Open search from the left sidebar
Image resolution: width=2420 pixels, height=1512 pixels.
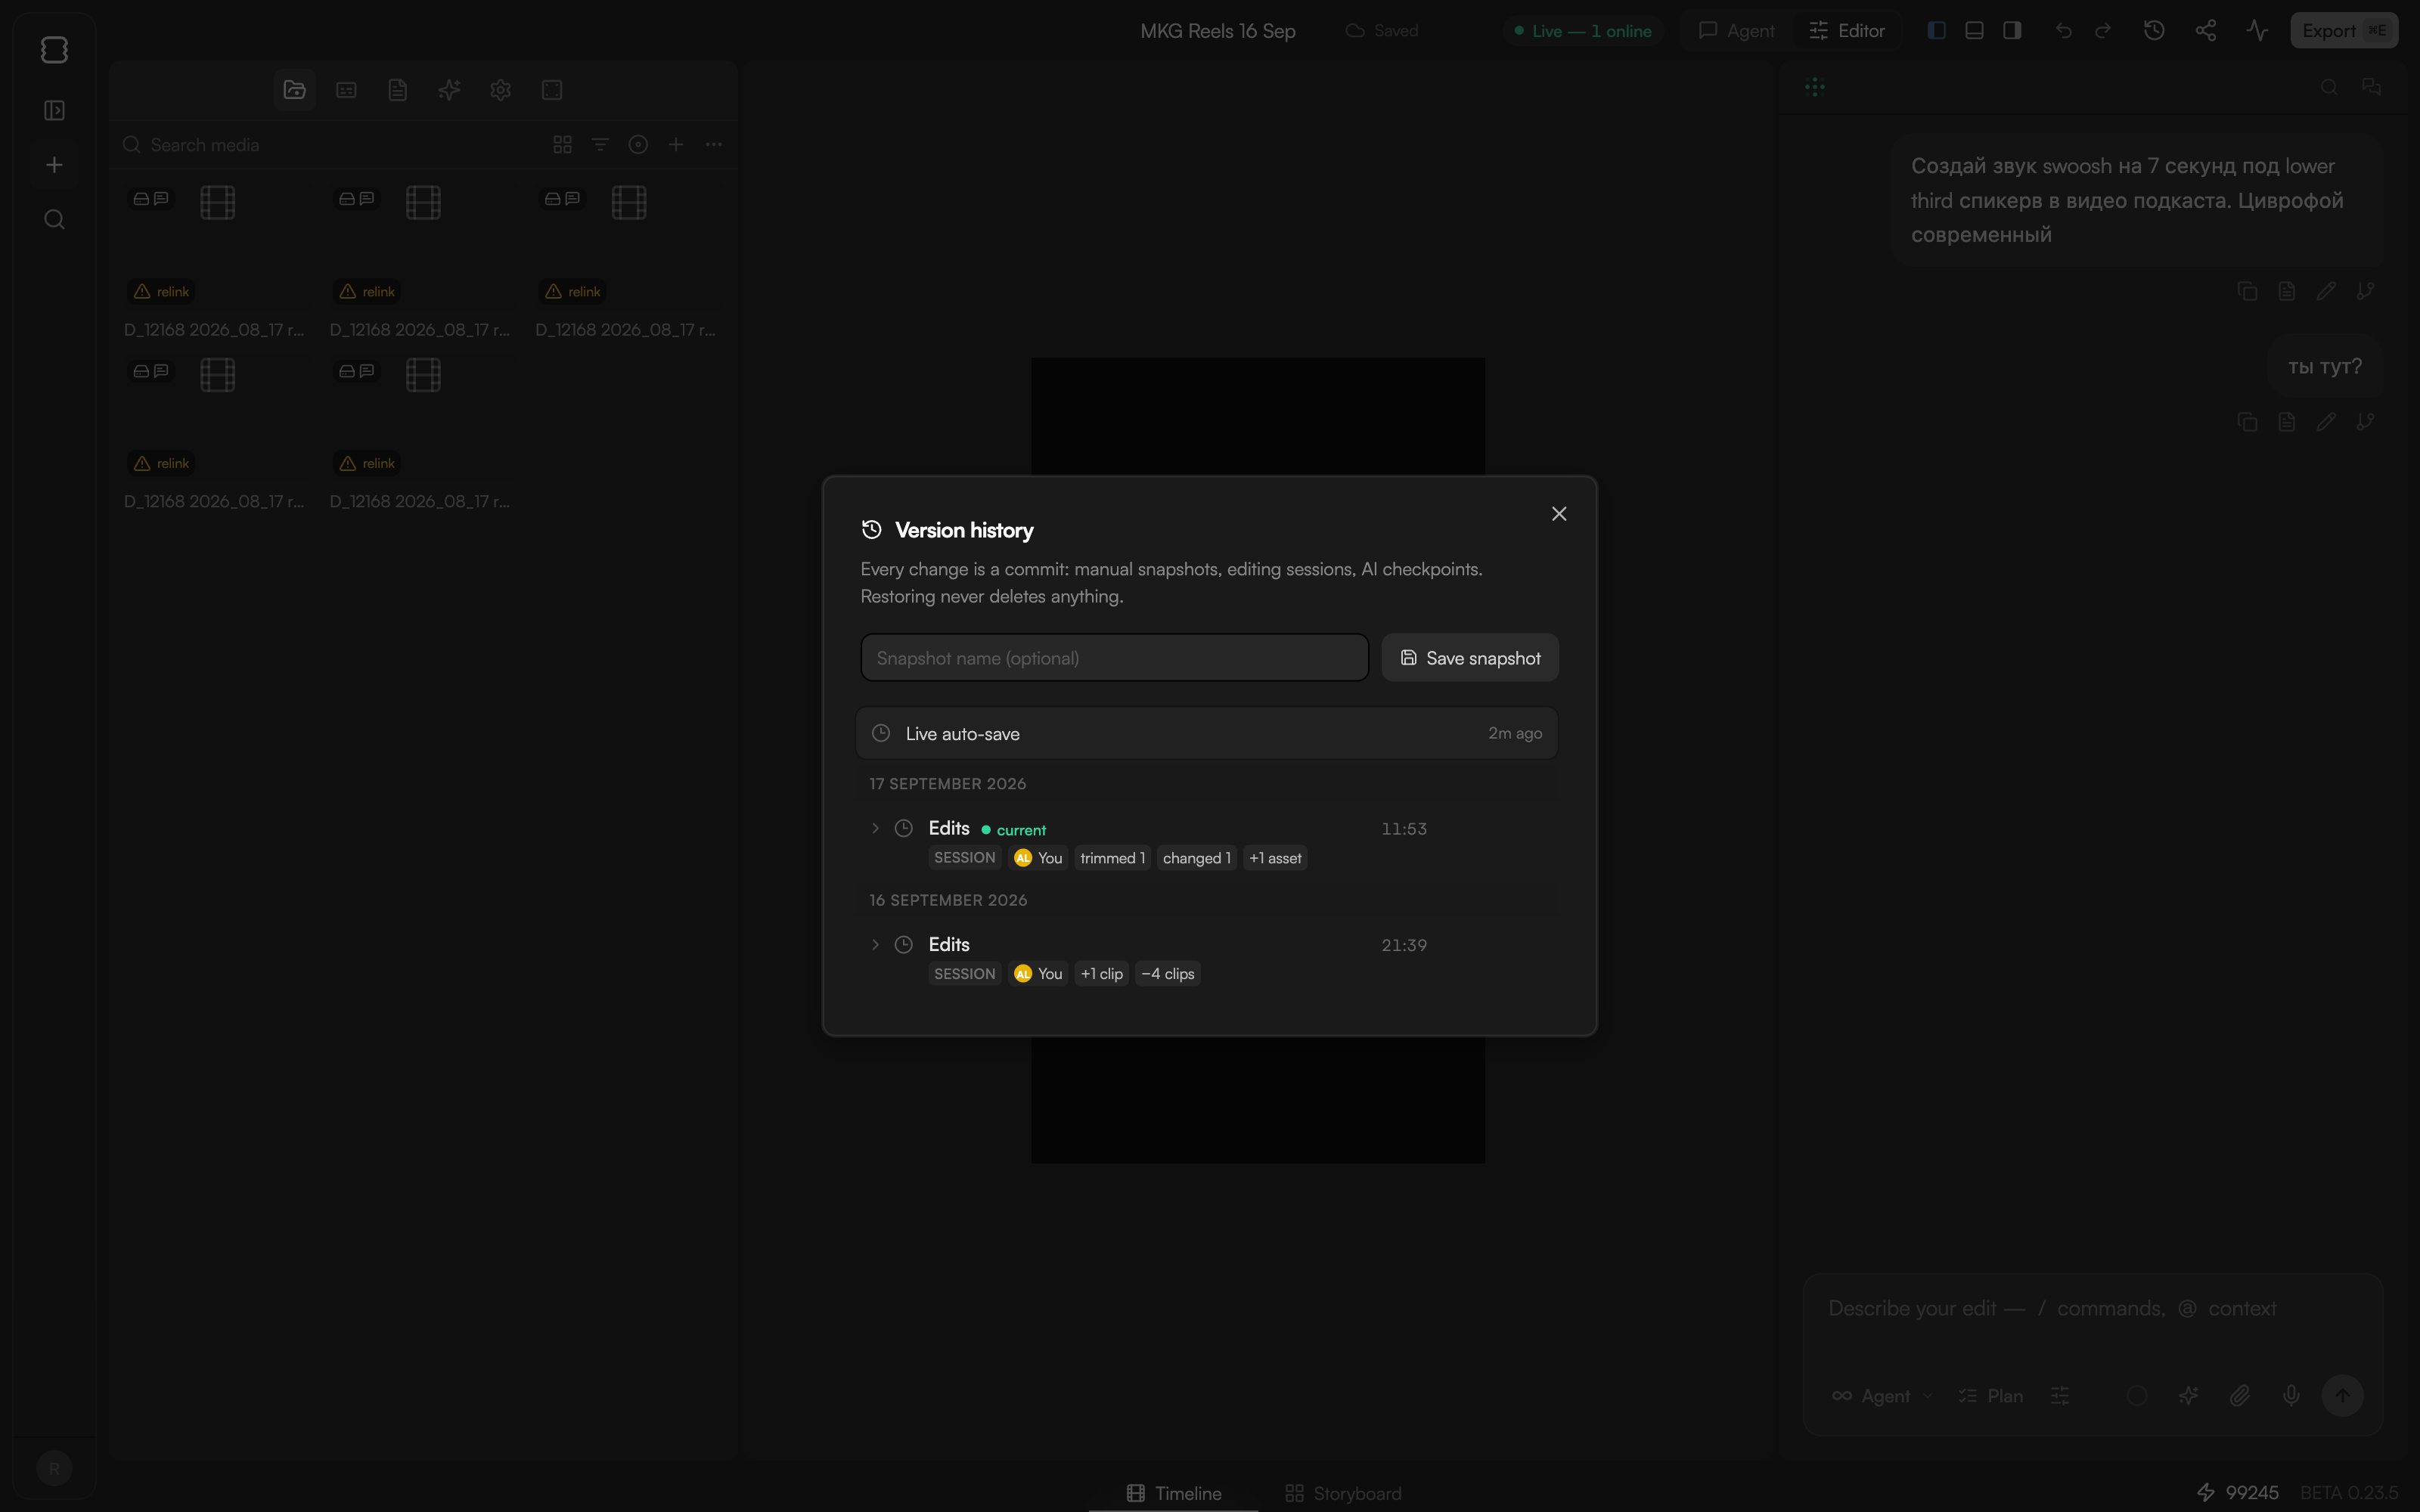pyautogui.click(x=54, y=219)
